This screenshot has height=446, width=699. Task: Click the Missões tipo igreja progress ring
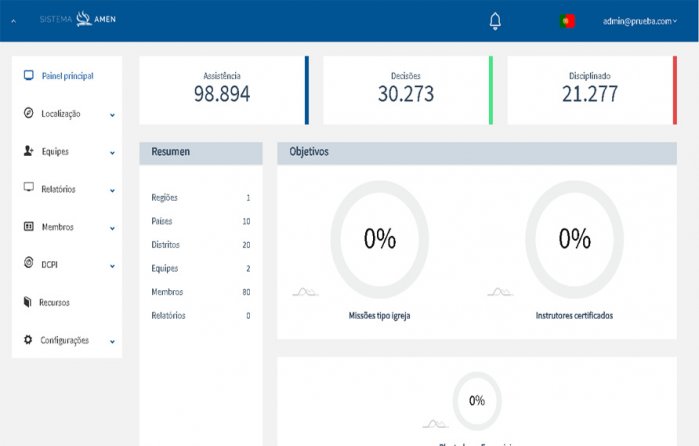point(379,239)
